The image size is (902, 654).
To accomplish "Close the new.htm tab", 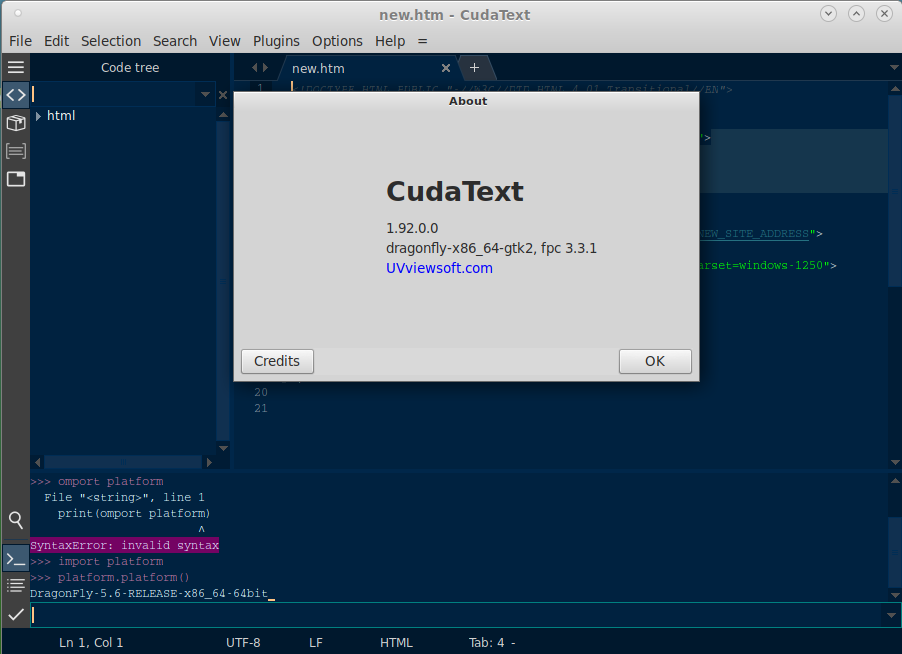I will coord(446,68).
